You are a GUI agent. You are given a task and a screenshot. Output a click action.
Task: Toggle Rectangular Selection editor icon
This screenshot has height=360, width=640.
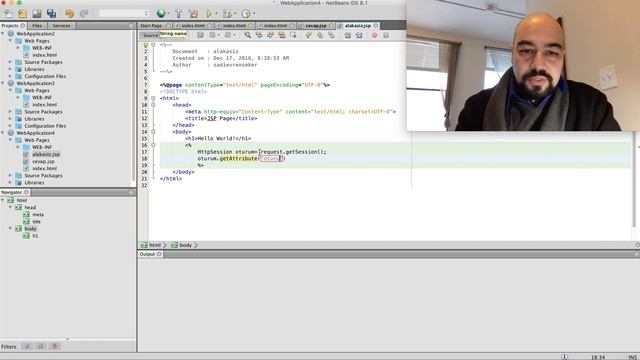pos(293,36)
